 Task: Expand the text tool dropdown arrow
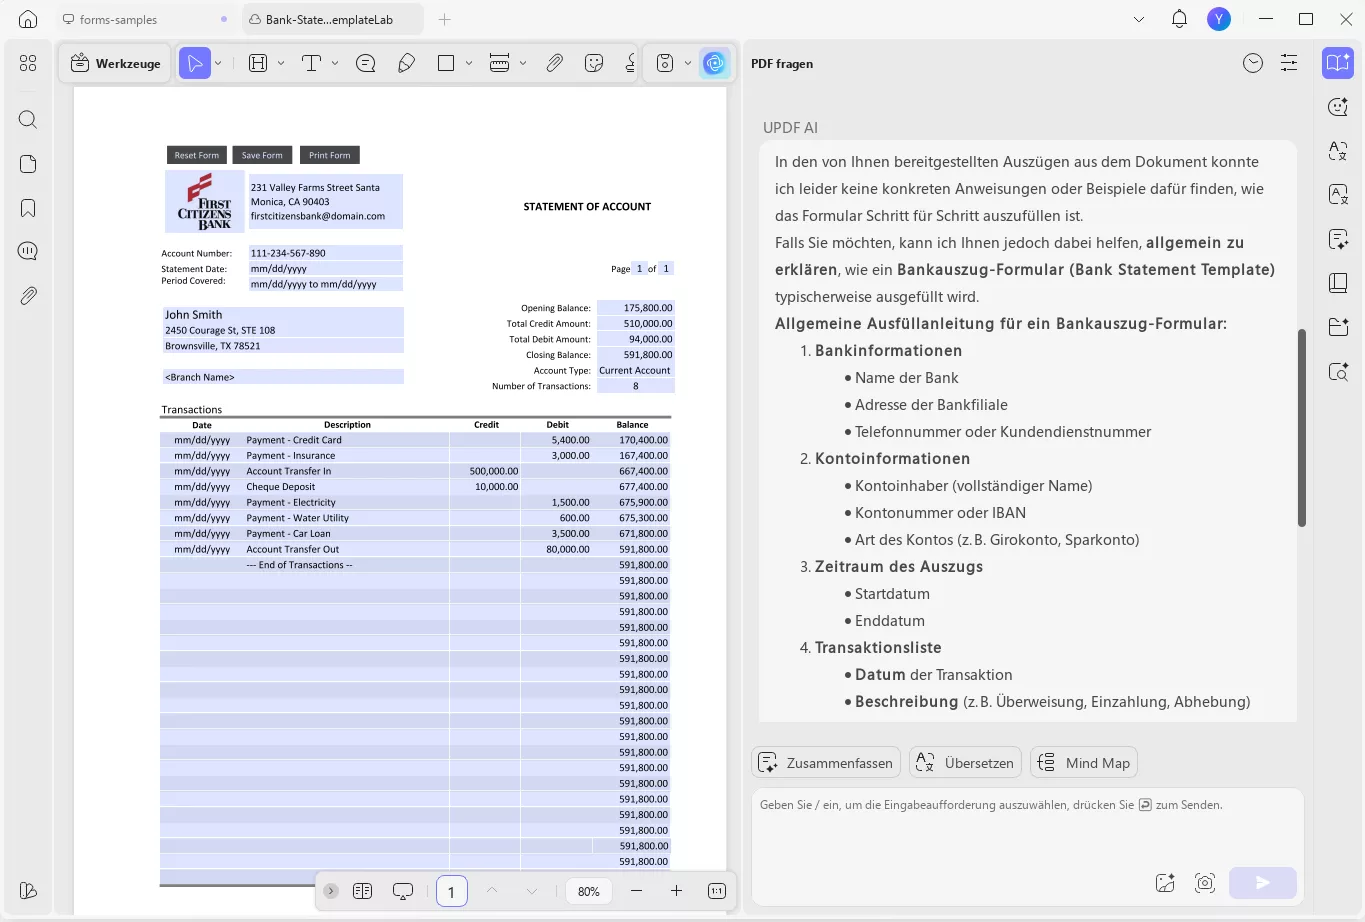pos(335,63)
